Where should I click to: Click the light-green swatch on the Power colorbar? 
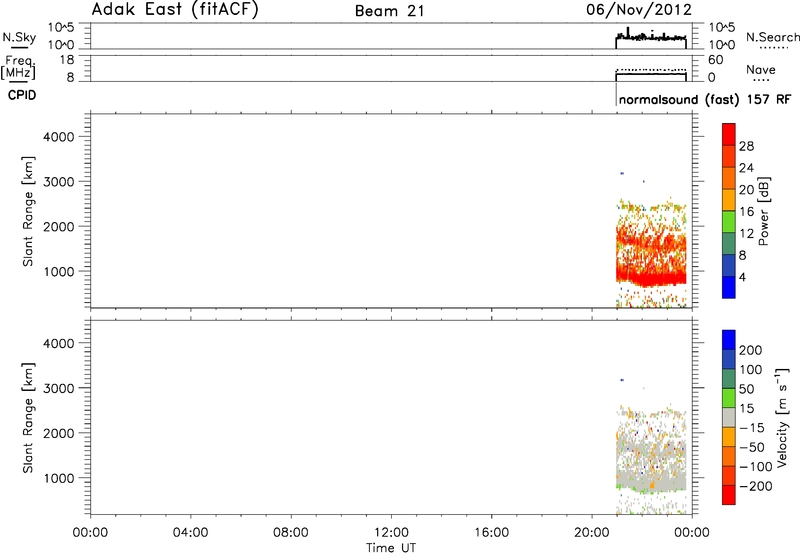[x=729, y=222]
